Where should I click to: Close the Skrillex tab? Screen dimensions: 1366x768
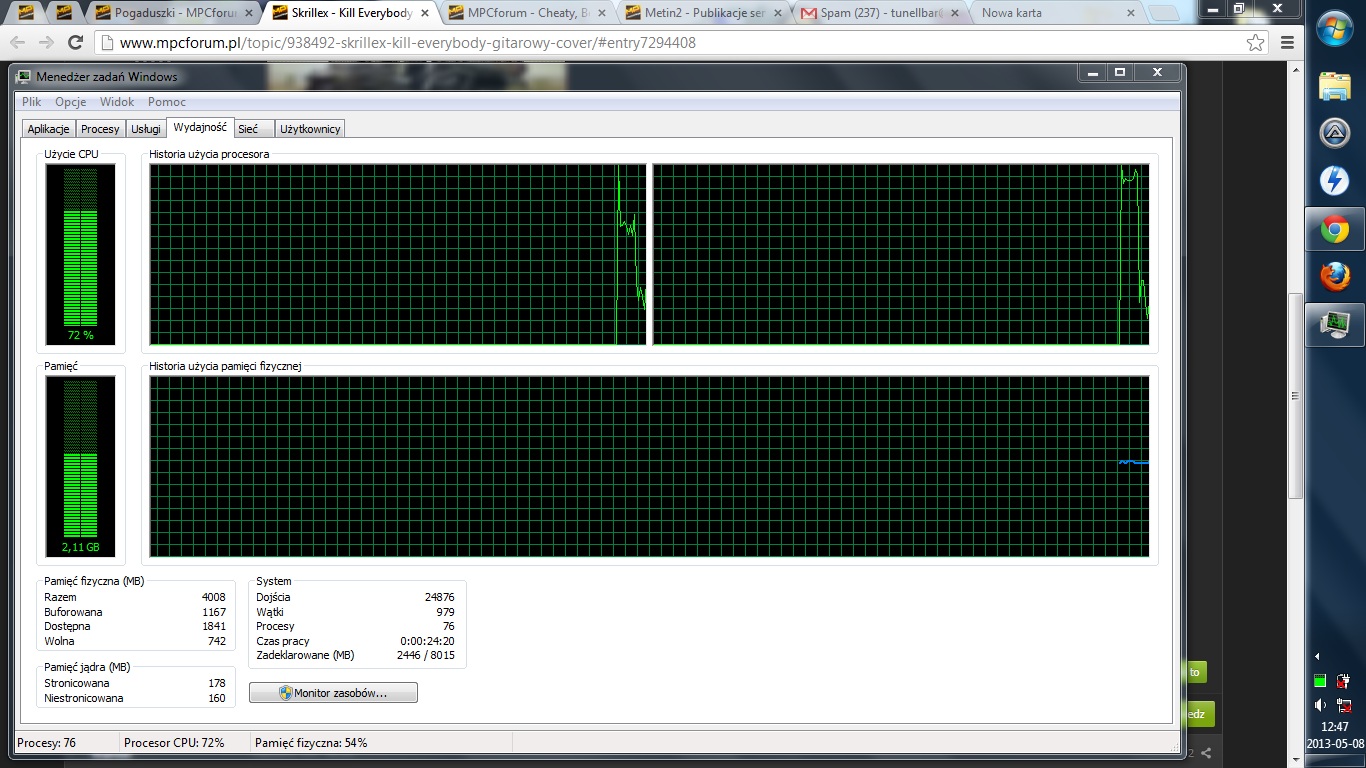tap(425, 13)
